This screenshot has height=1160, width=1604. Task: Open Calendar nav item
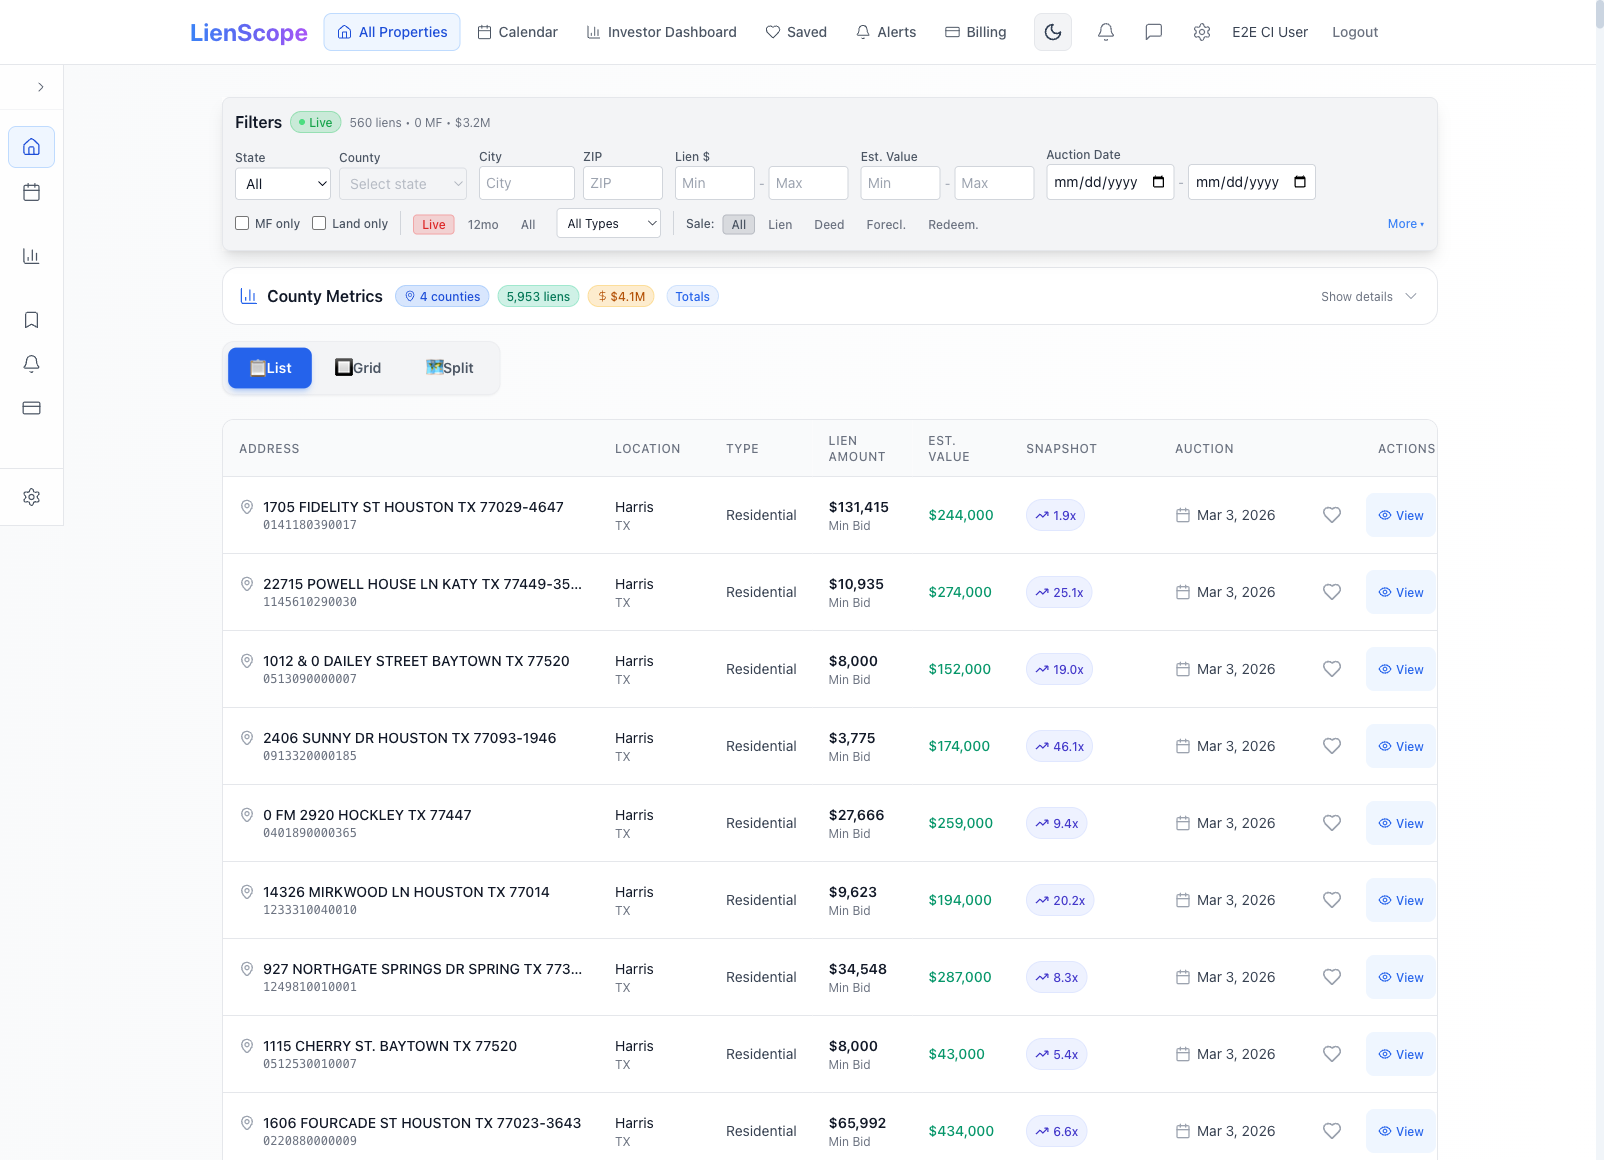[x=518, y=32]
